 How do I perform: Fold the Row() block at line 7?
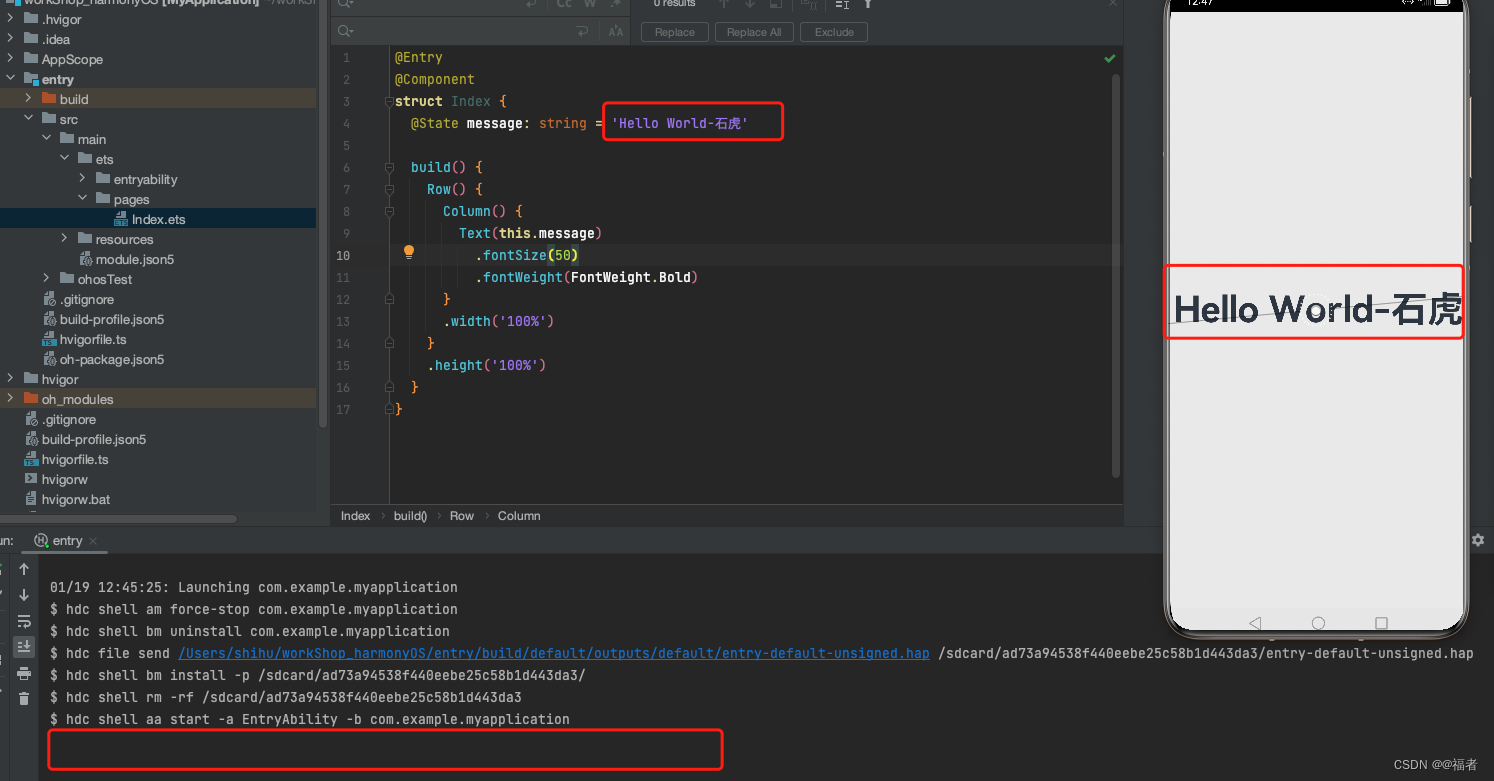tap(390, 190)
